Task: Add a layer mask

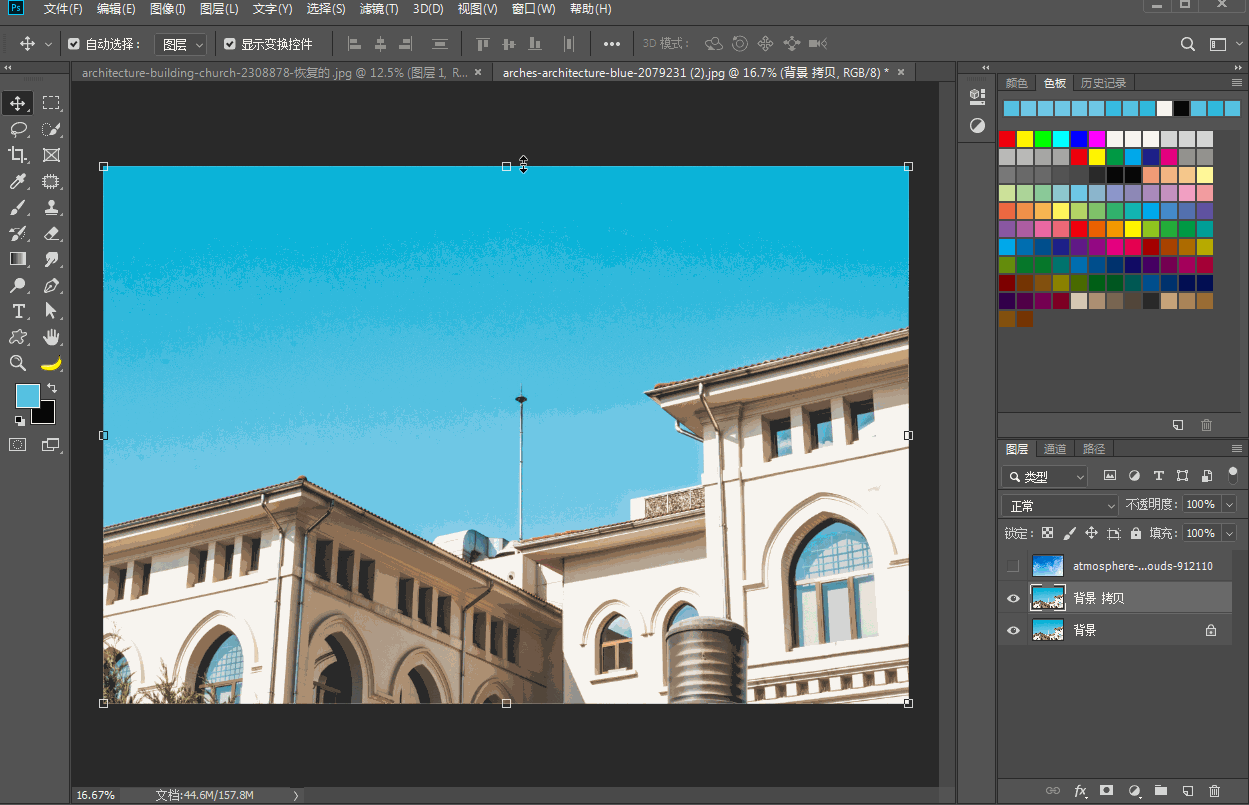Action: [x=1106, y=790]
